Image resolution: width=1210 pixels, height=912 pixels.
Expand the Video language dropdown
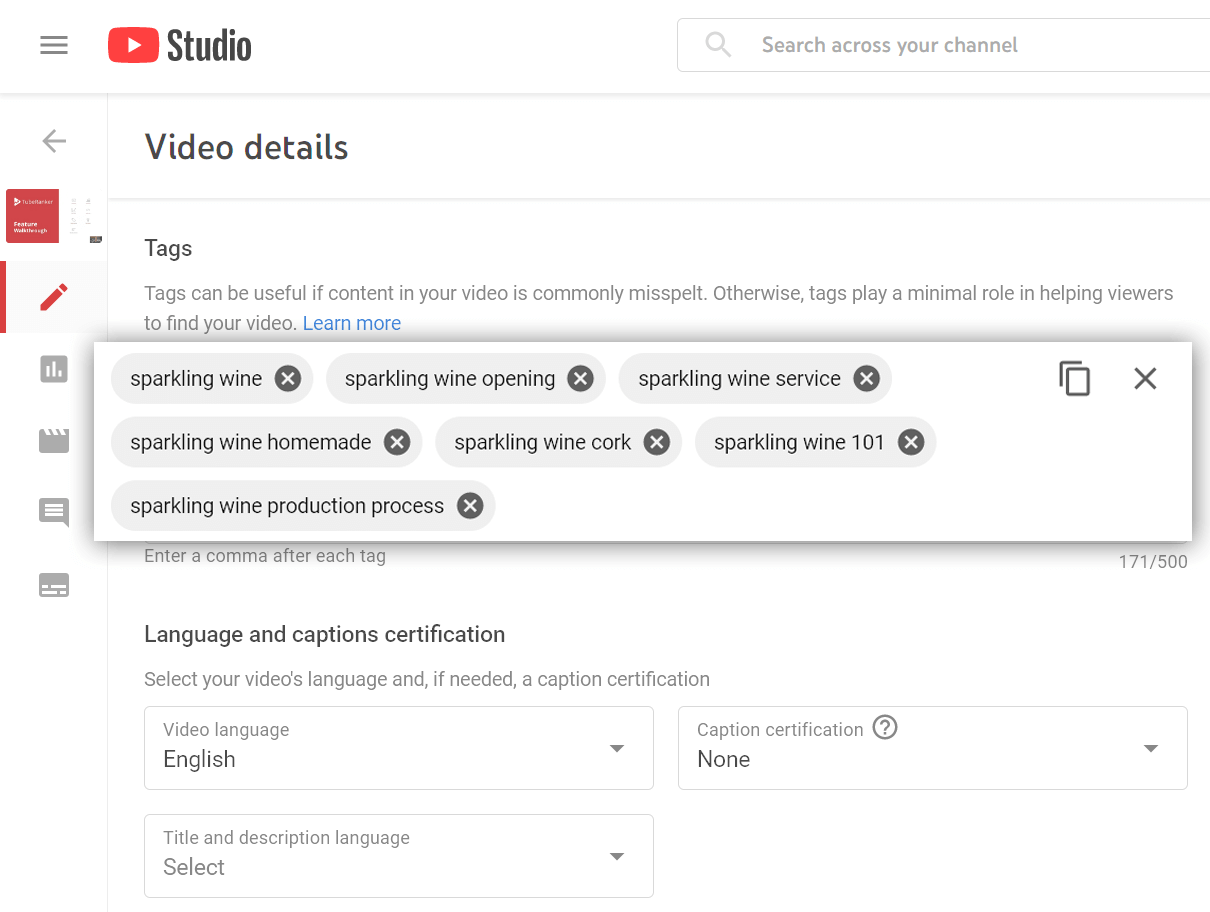(x=398, y=748)
